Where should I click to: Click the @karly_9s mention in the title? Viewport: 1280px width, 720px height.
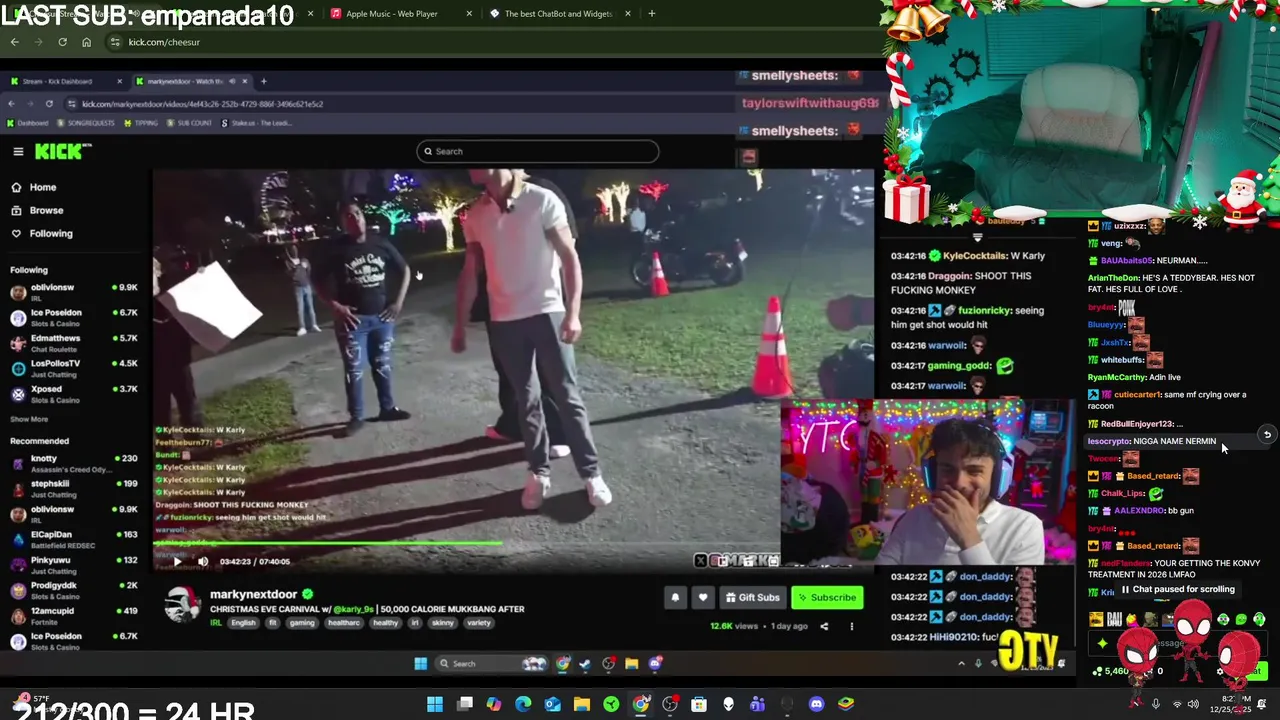[x=353, y=609]
